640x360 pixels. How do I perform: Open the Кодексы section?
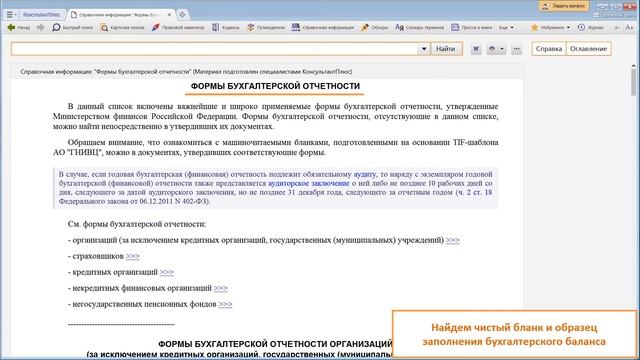[x=226, y=27]
